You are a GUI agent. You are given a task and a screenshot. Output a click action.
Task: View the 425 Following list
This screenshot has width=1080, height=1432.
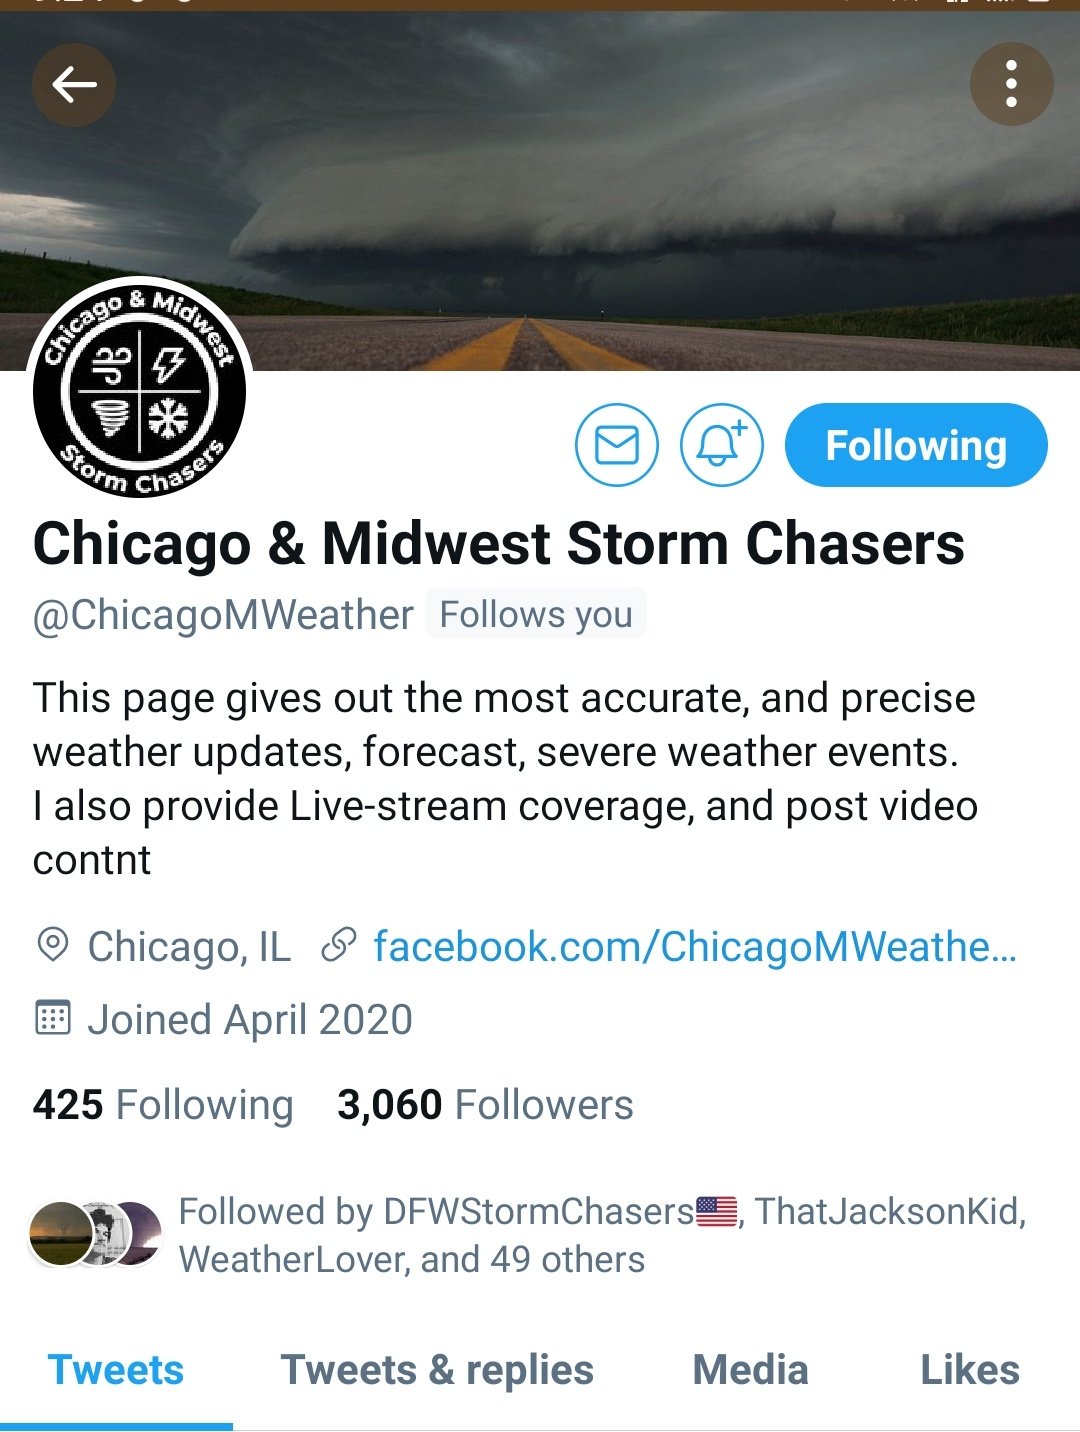[163, 1105]
